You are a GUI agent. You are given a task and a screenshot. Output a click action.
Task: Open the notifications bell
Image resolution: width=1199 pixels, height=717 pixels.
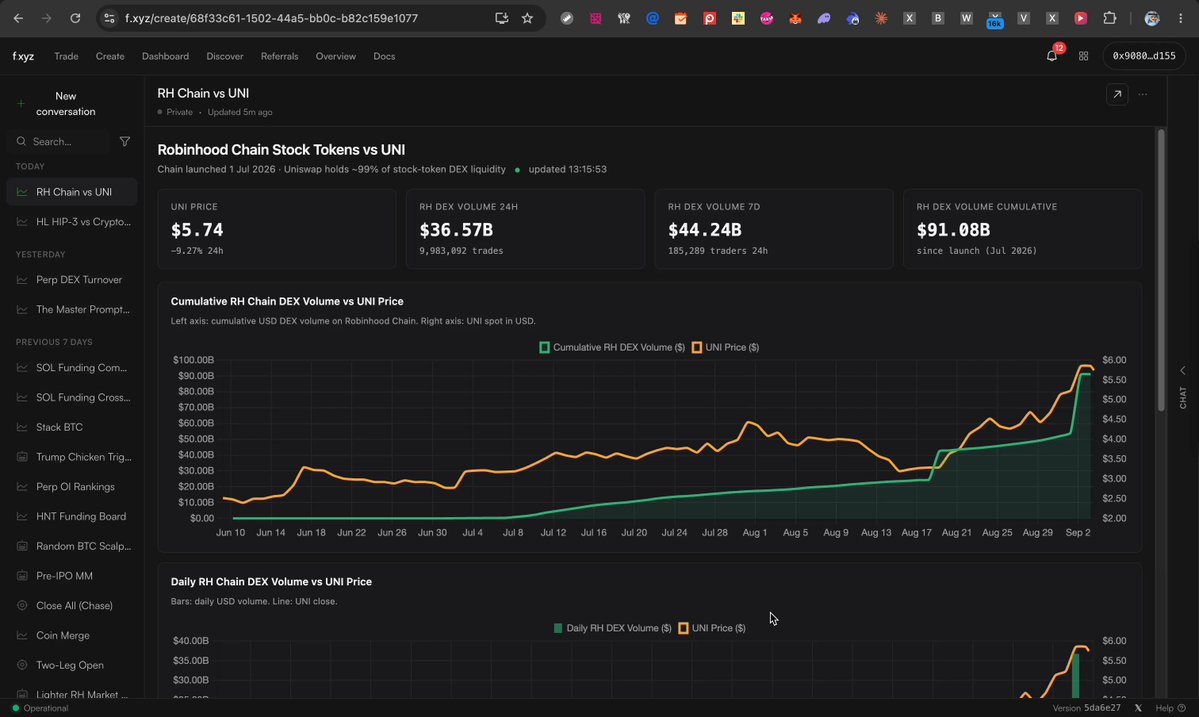[x=1052, y=56]
